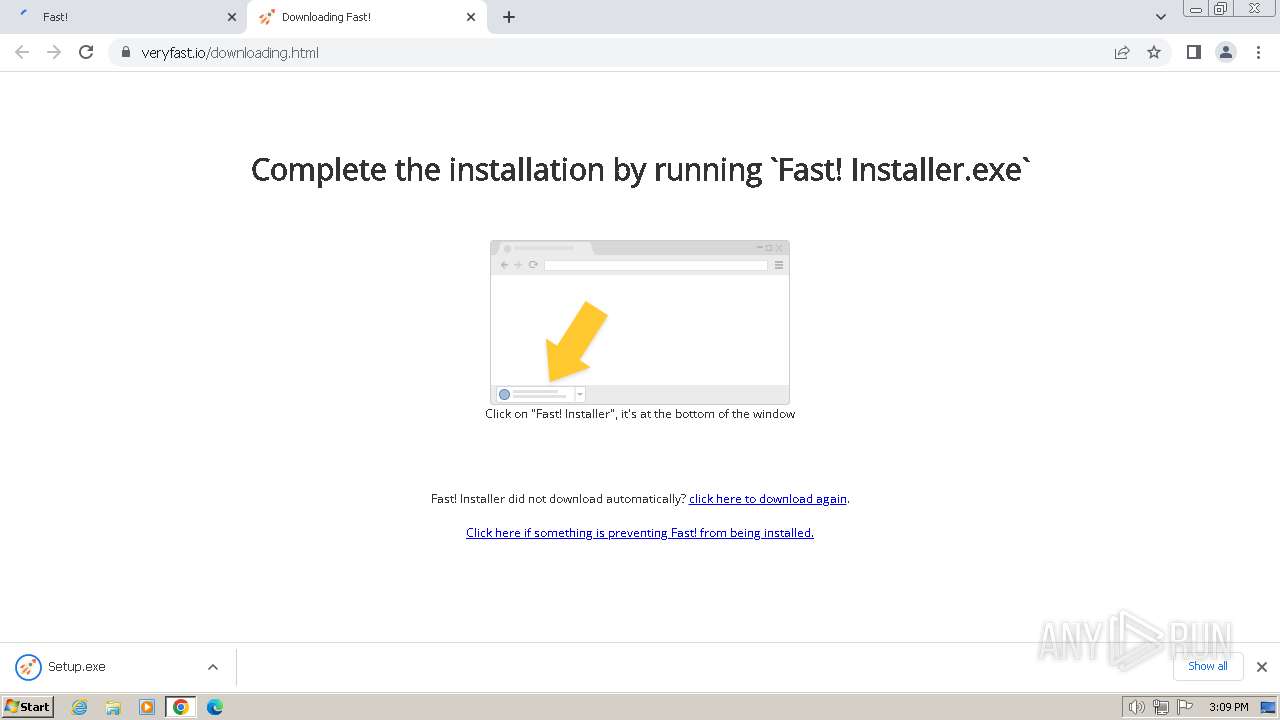Open the 'something is preventing Fast!' help link
1280x720 pixels.
pos(640,533)
